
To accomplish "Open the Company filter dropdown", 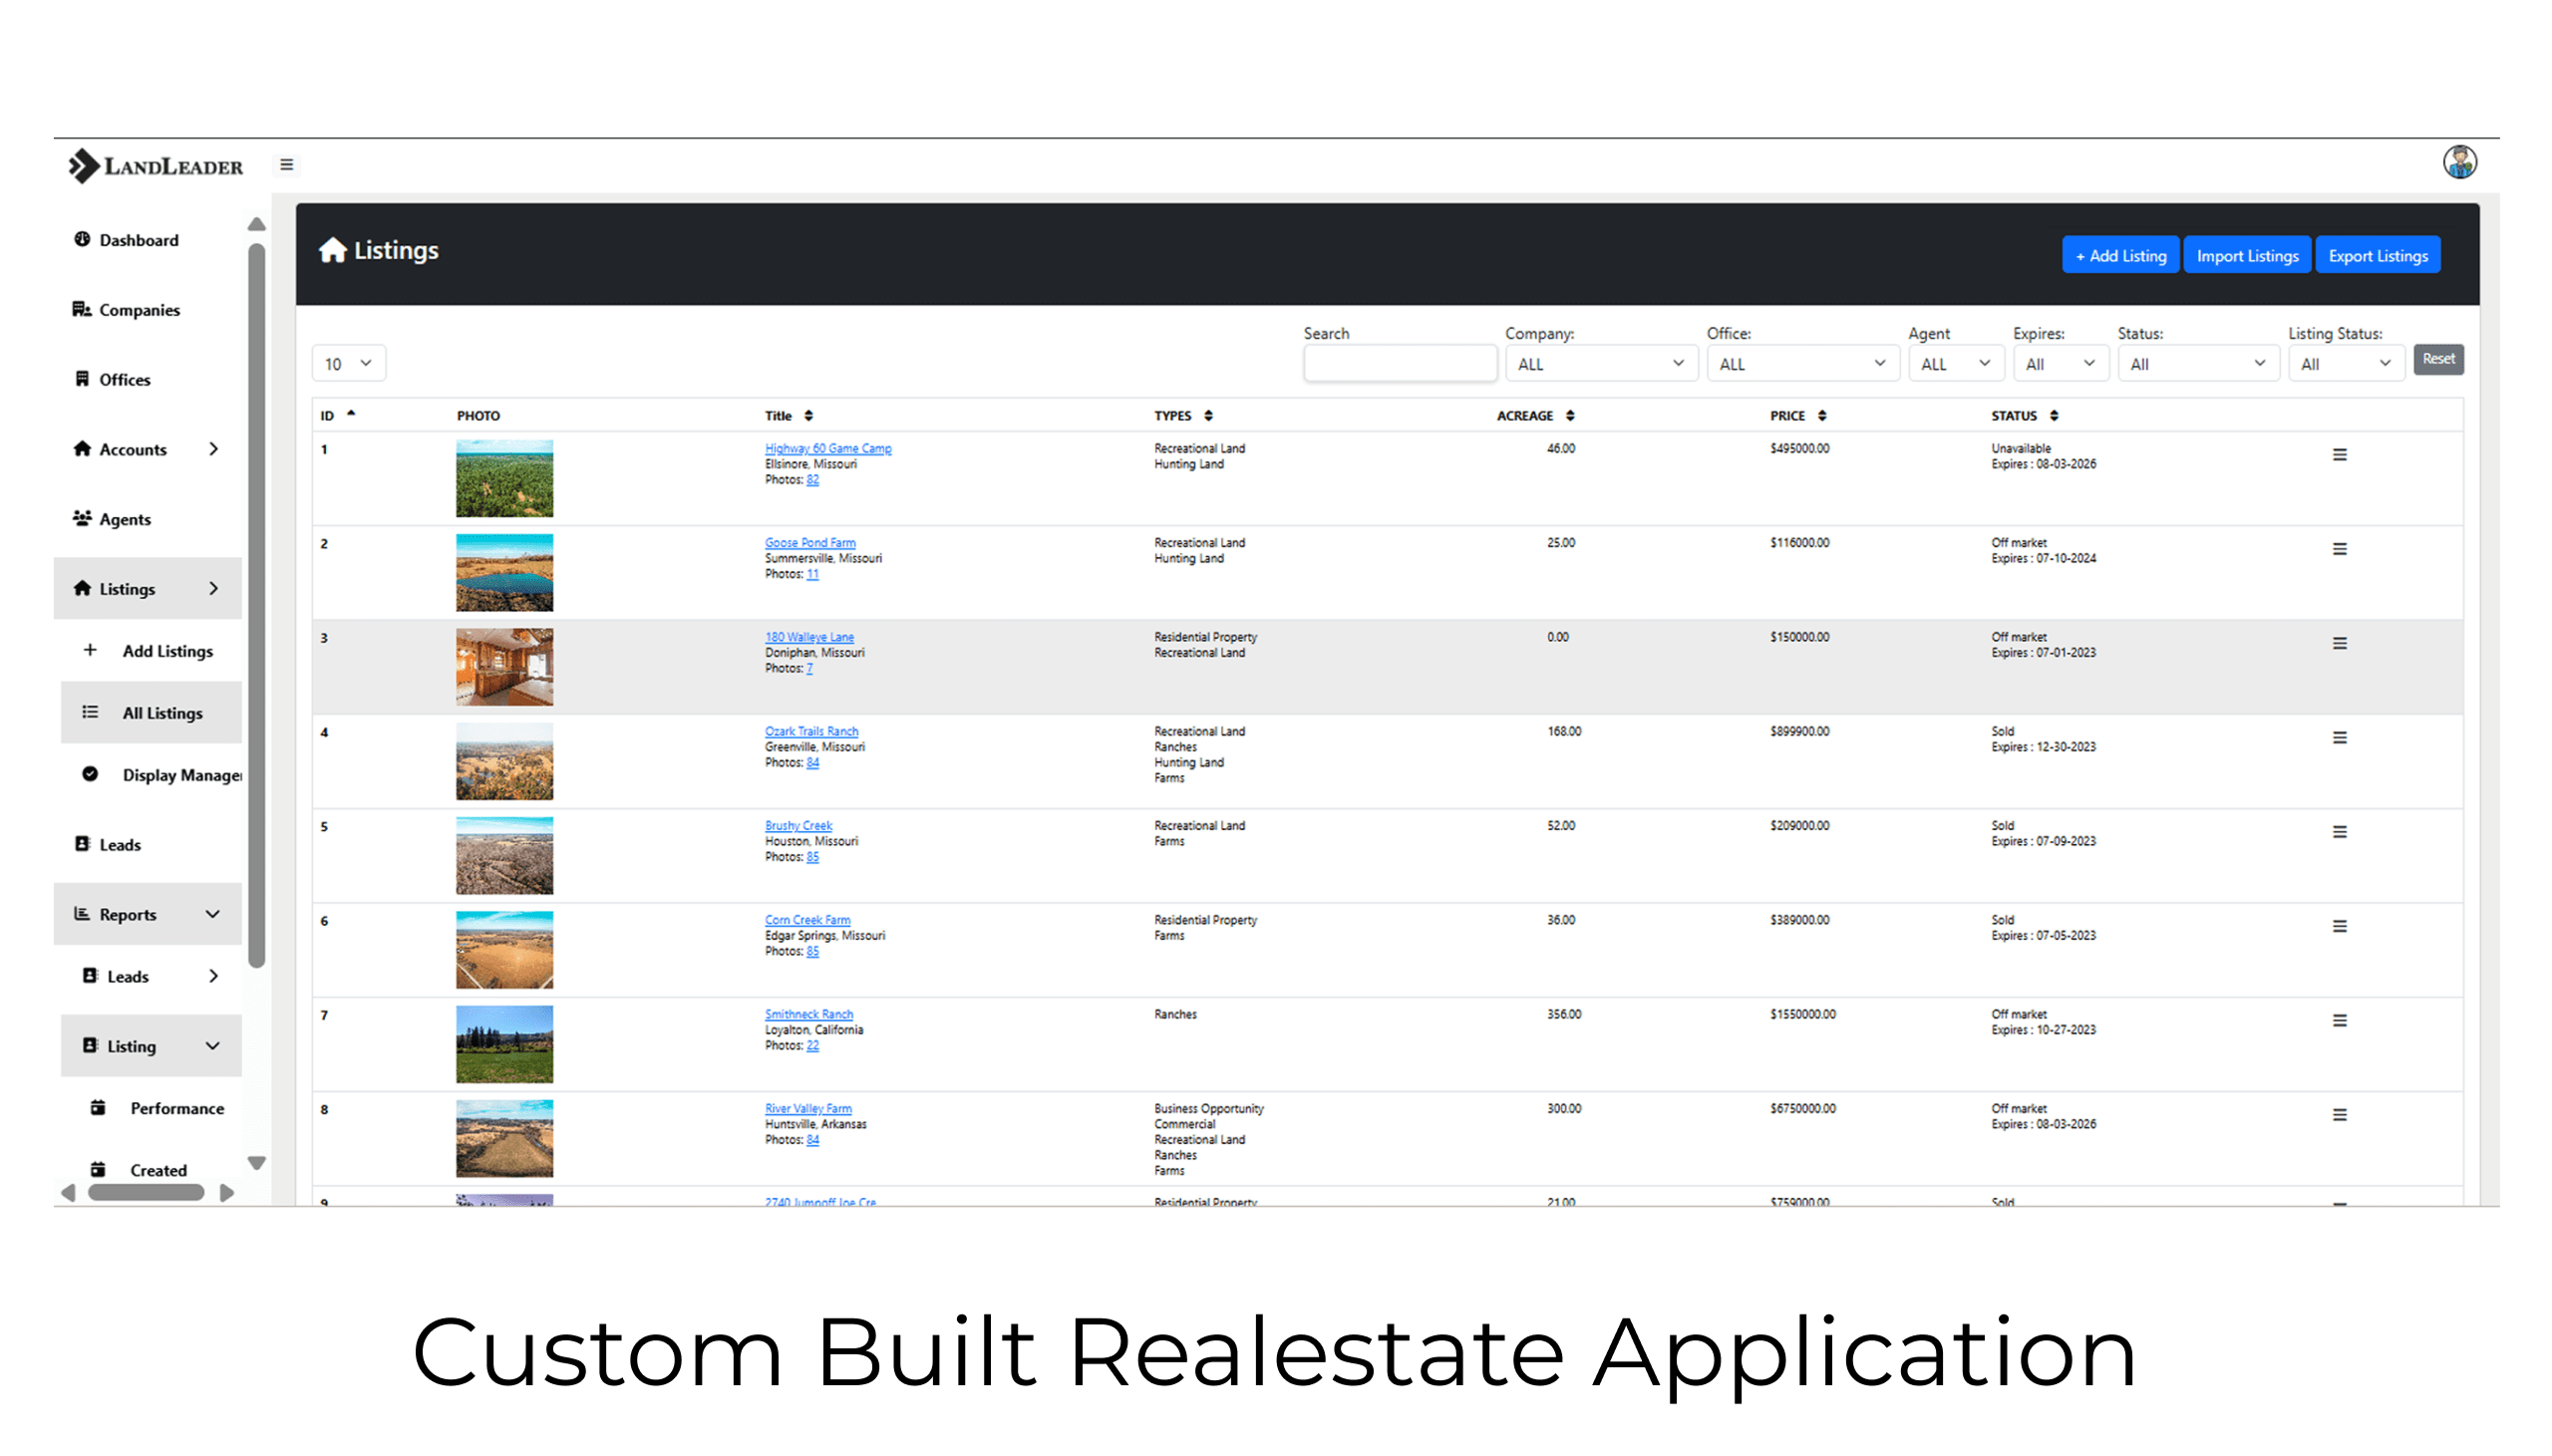I will click(1600, 364).
